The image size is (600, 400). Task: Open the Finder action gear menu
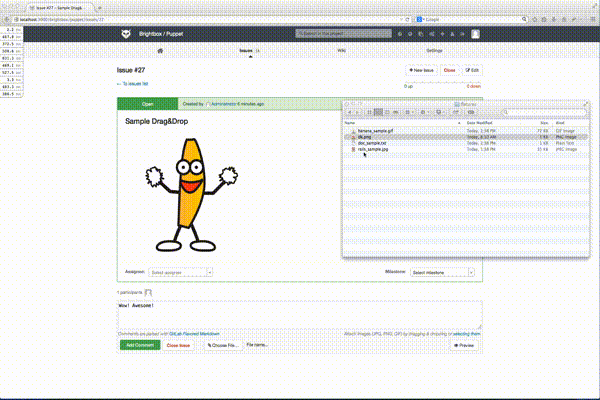point(426,112)
